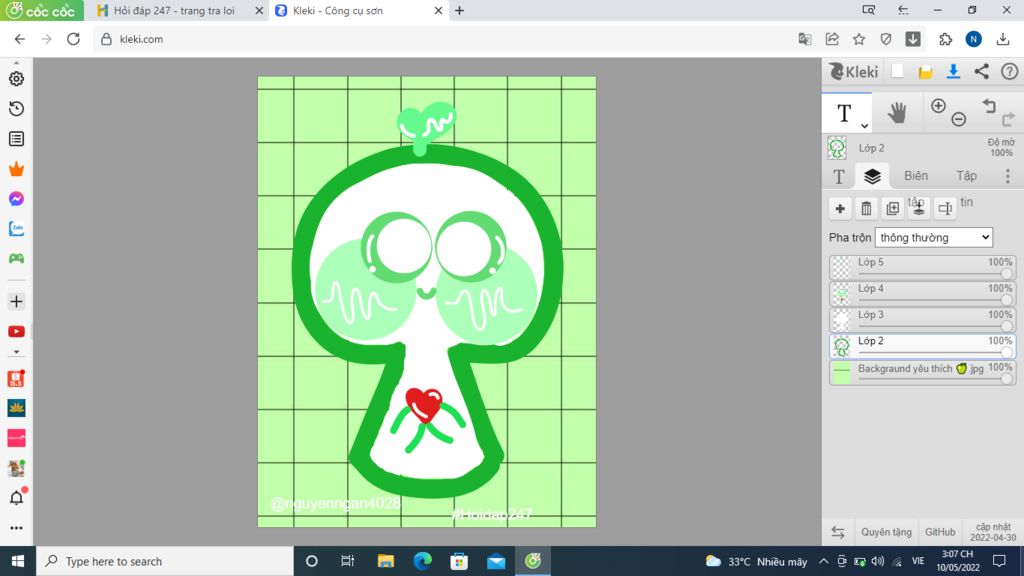Select the Background yêu thích layer
Viewport: 1024px width, 576px height.
(x=922, y=373)
